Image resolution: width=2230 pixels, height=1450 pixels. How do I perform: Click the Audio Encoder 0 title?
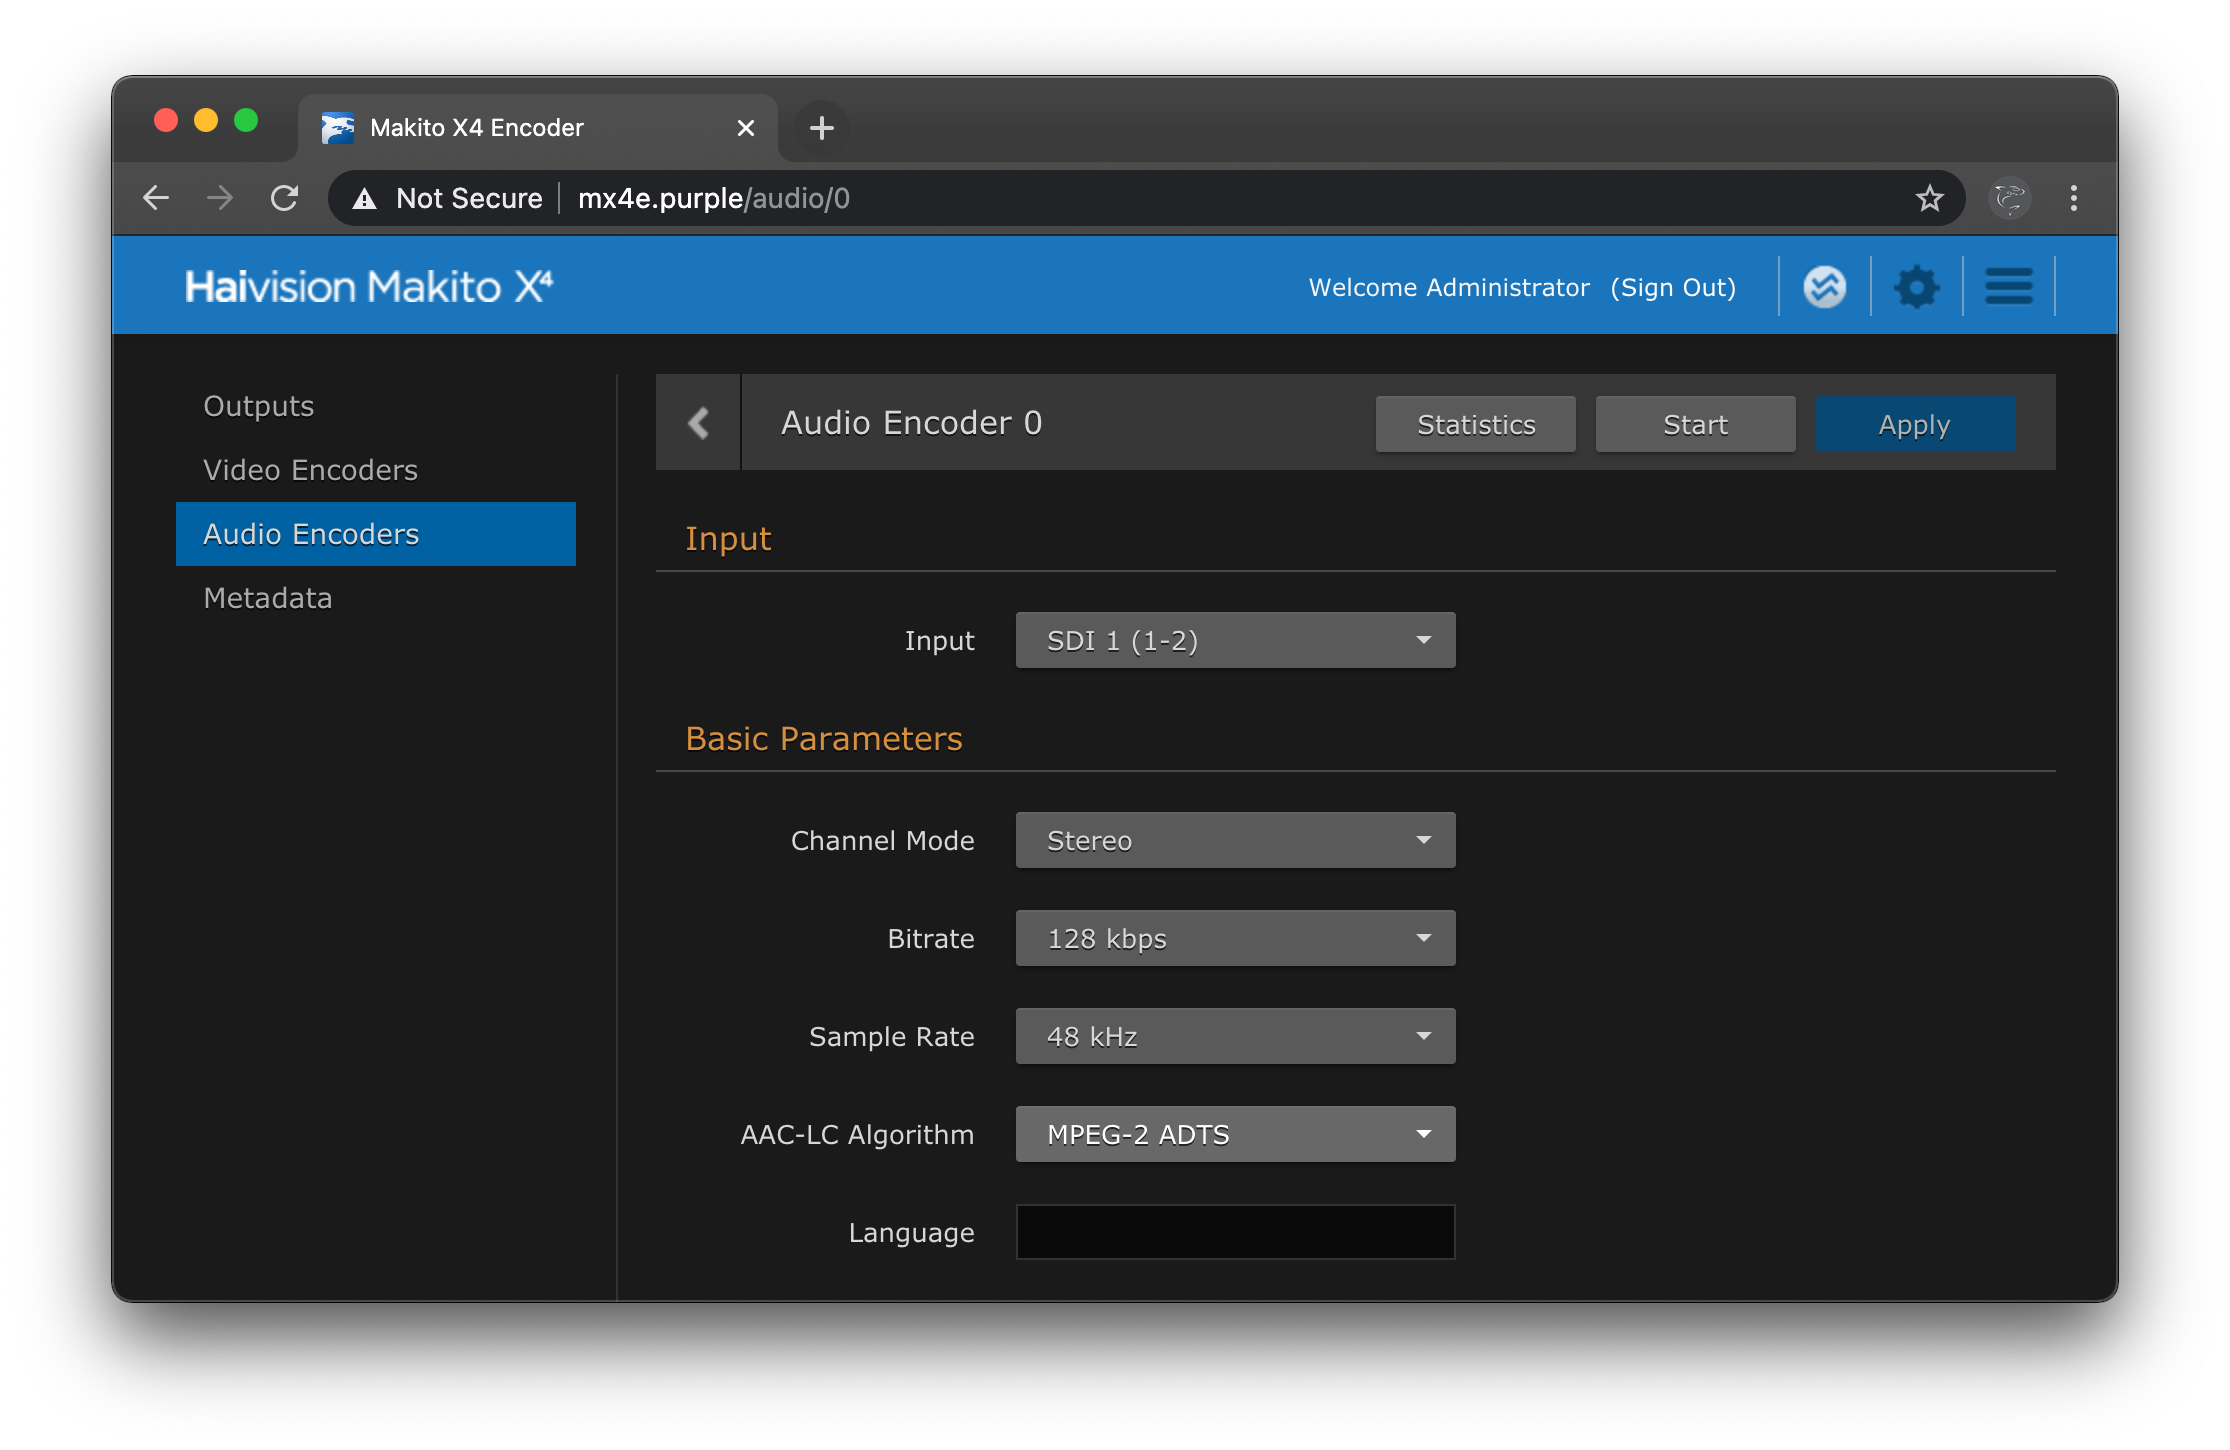click(911, 423)
